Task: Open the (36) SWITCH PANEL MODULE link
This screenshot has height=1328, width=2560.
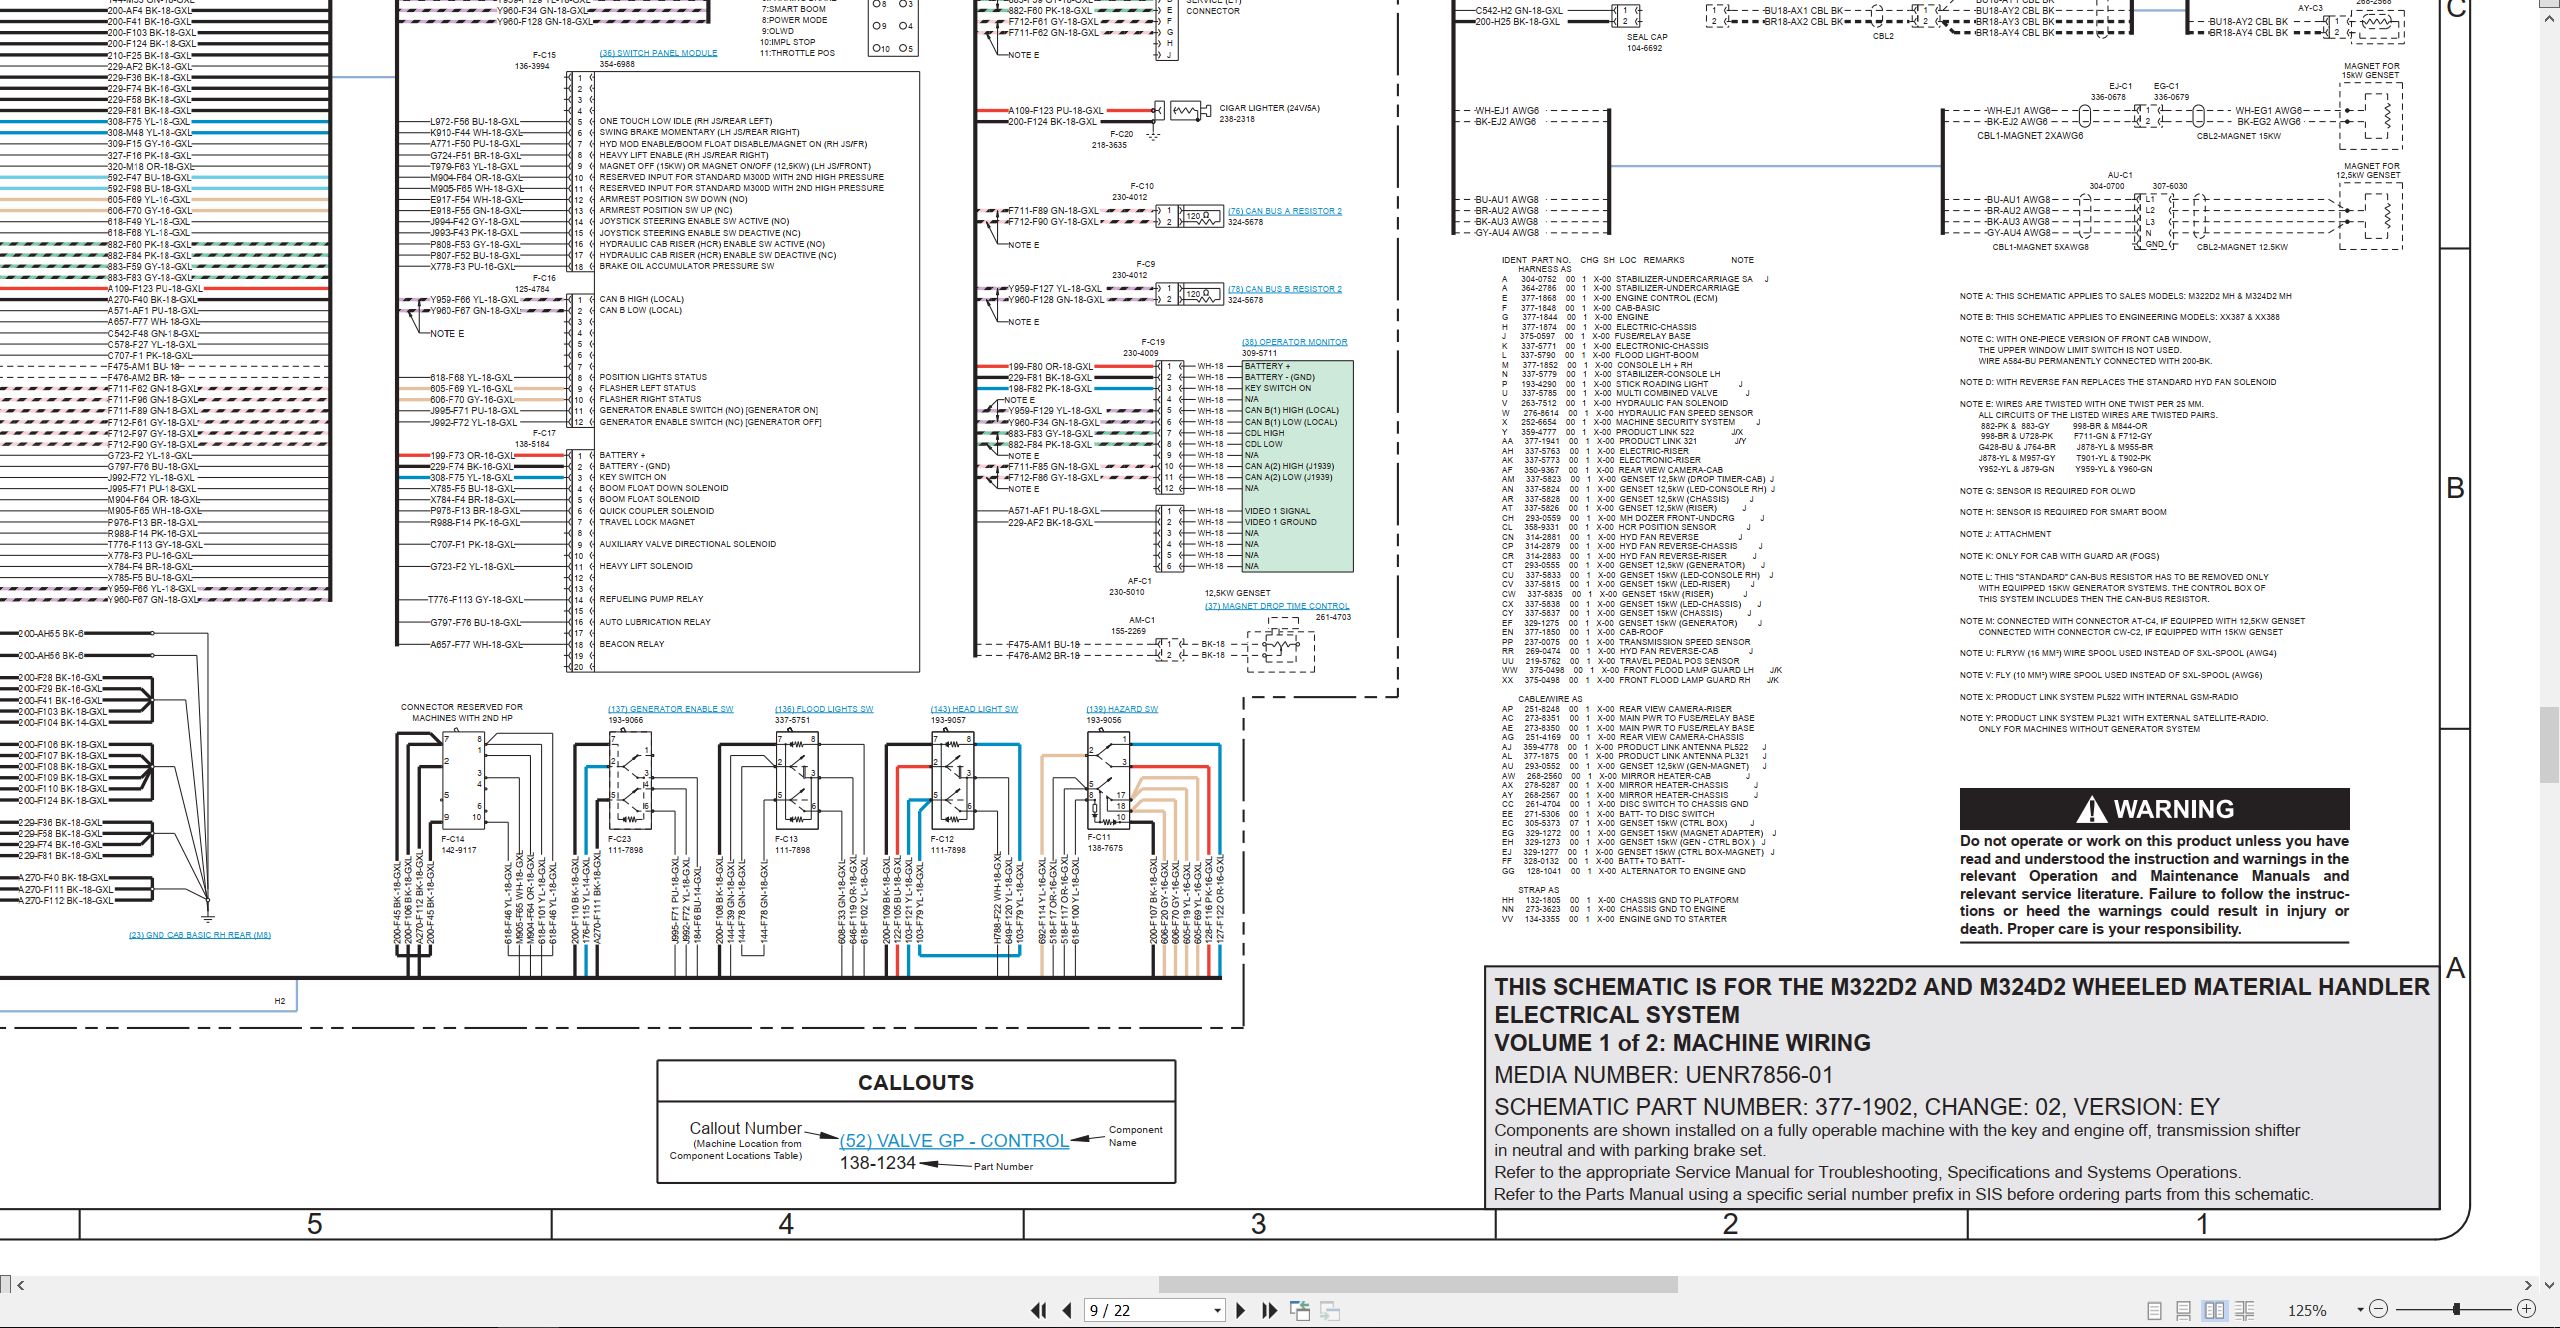Action: click(658, 53)
